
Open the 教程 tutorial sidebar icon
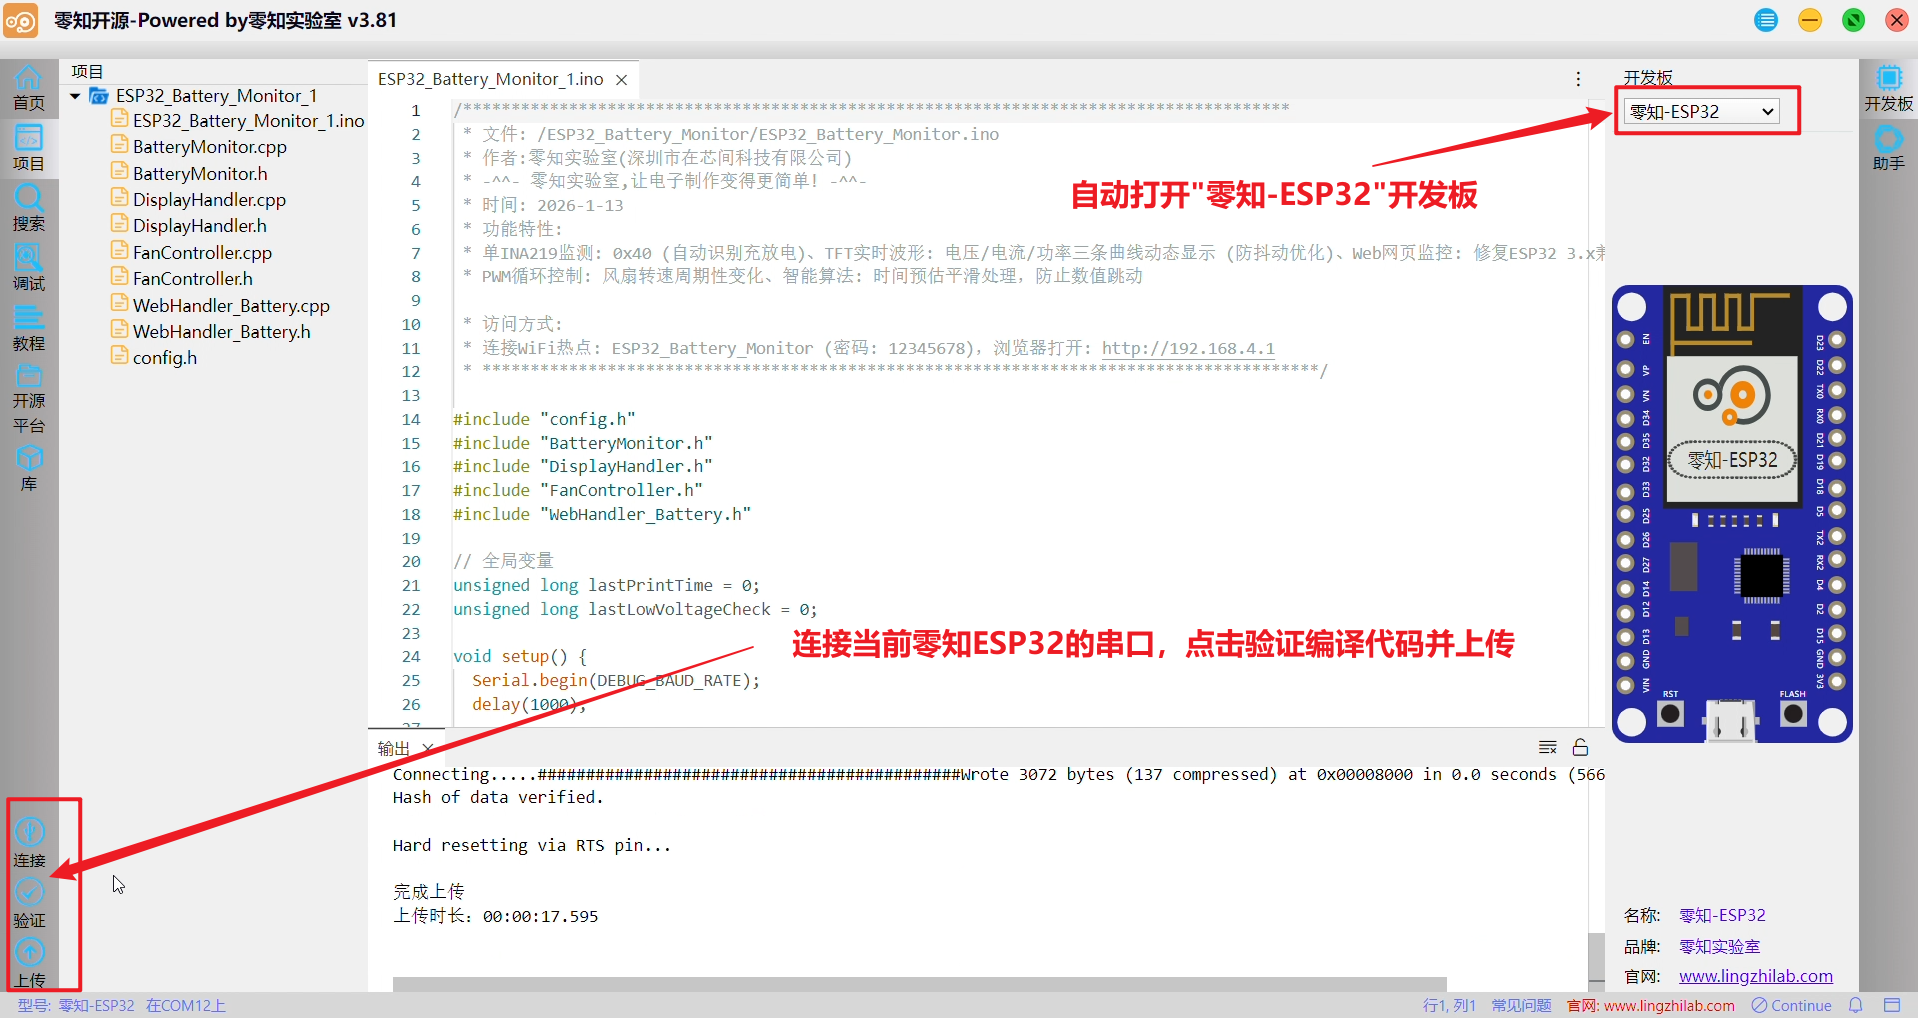29,328
